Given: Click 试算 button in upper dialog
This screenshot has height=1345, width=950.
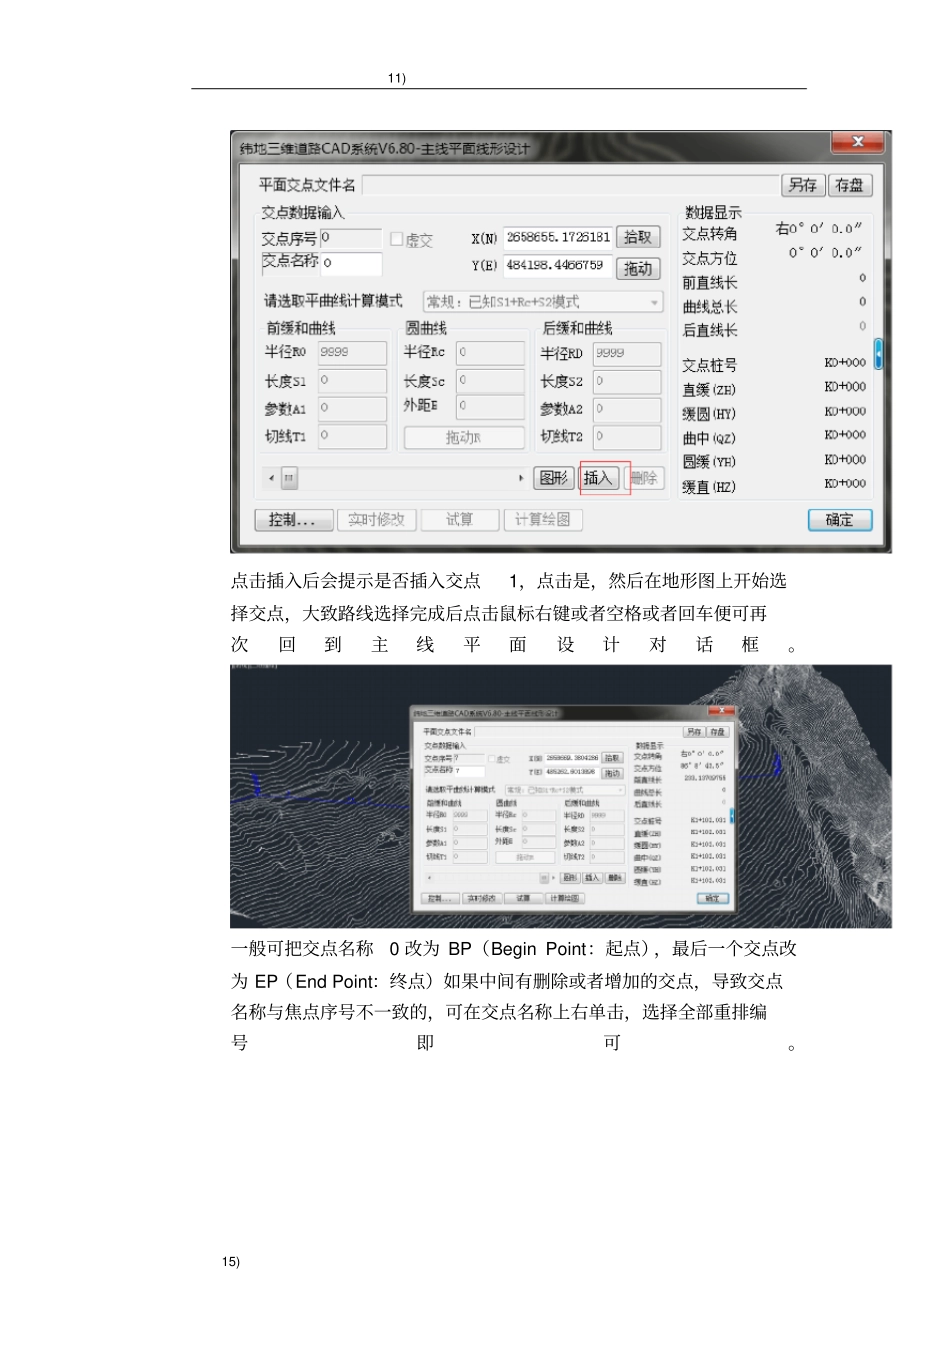Looking at the screenshot, I should tap(459, 520).
